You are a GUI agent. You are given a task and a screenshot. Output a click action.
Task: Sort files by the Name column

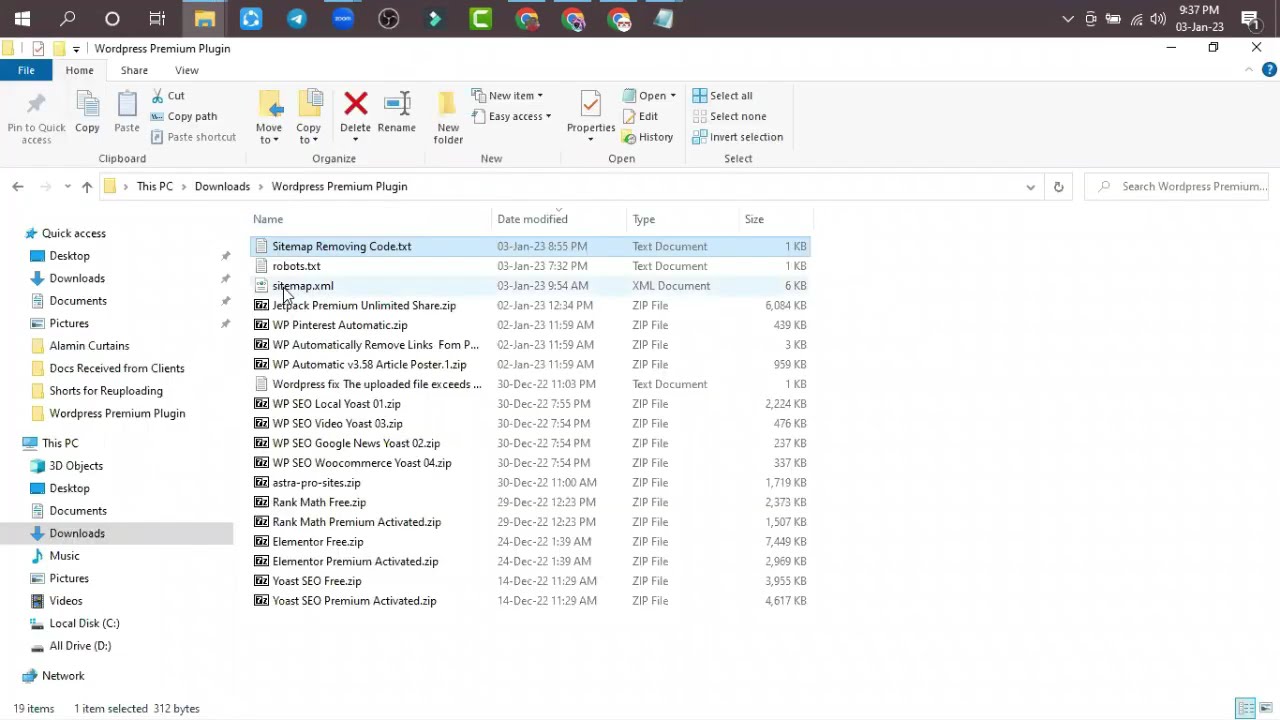click(x=268, y=219)
